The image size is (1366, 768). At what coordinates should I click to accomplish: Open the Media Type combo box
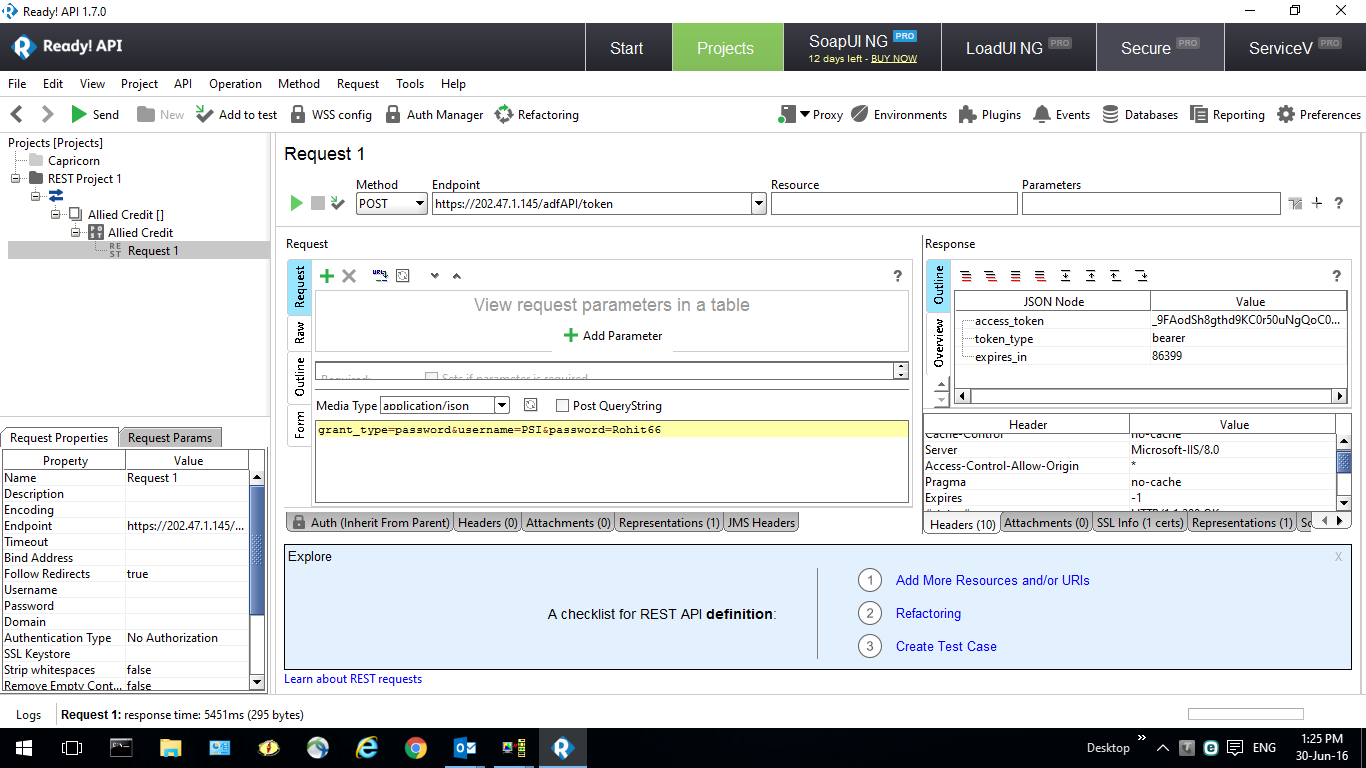[x=445, y=405]
